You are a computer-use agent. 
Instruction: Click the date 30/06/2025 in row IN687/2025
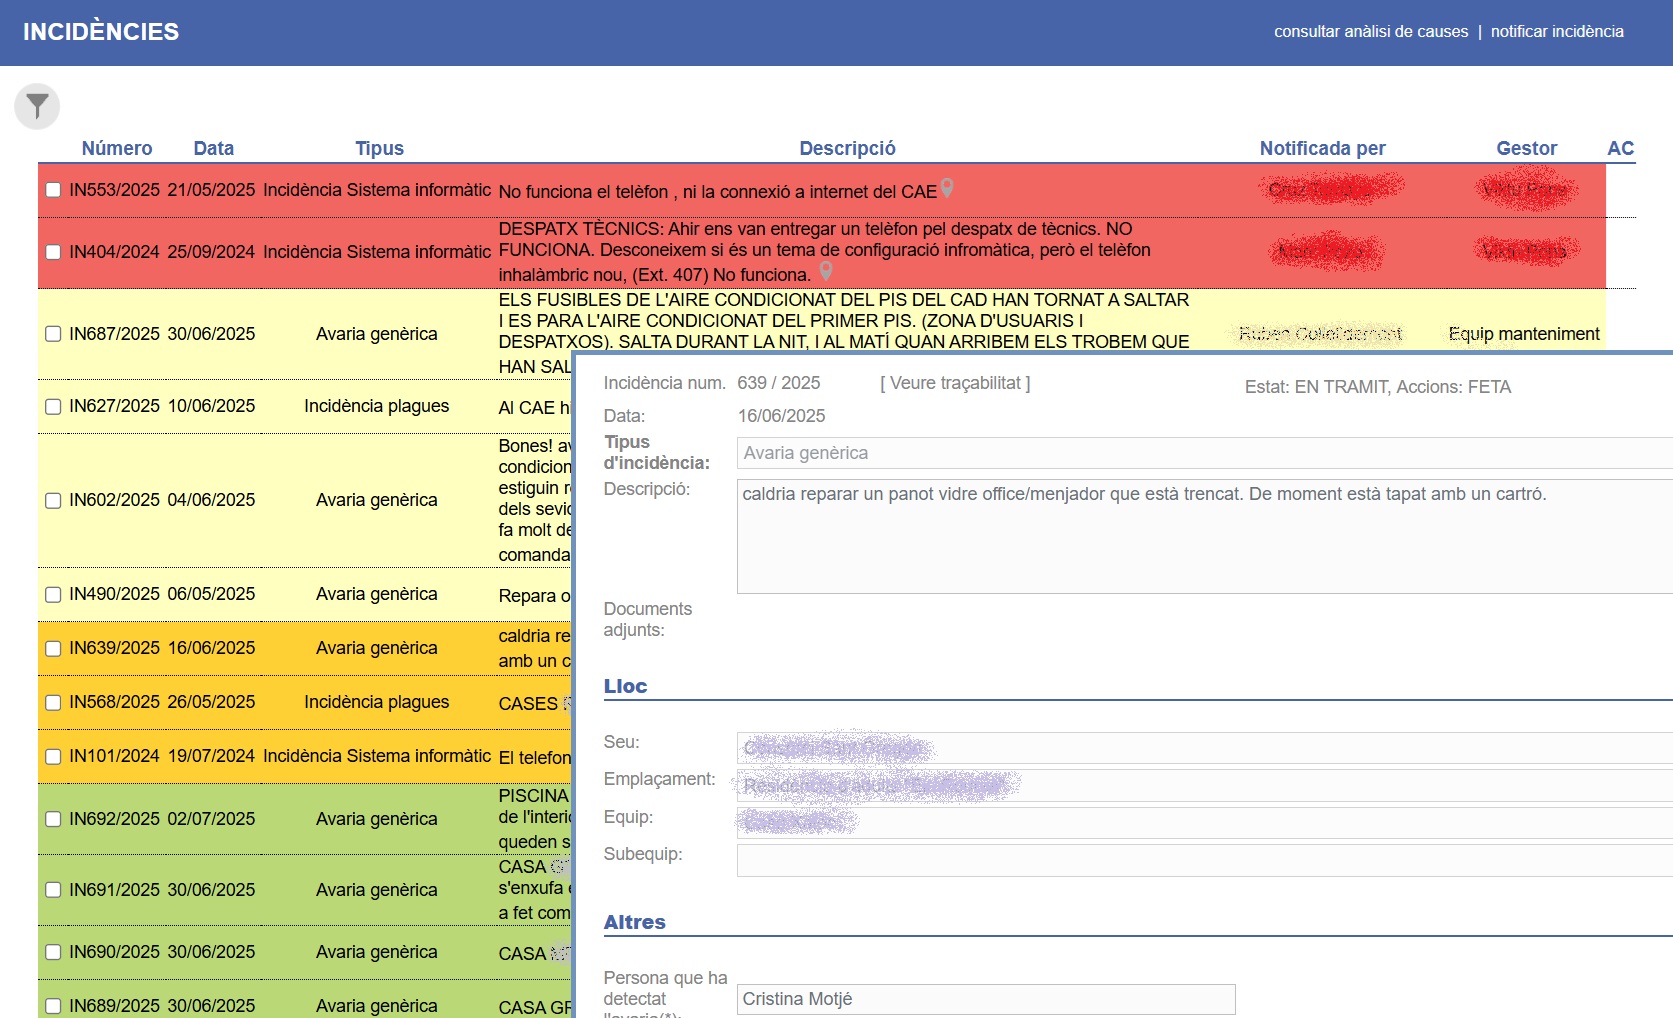coord(211,334)
